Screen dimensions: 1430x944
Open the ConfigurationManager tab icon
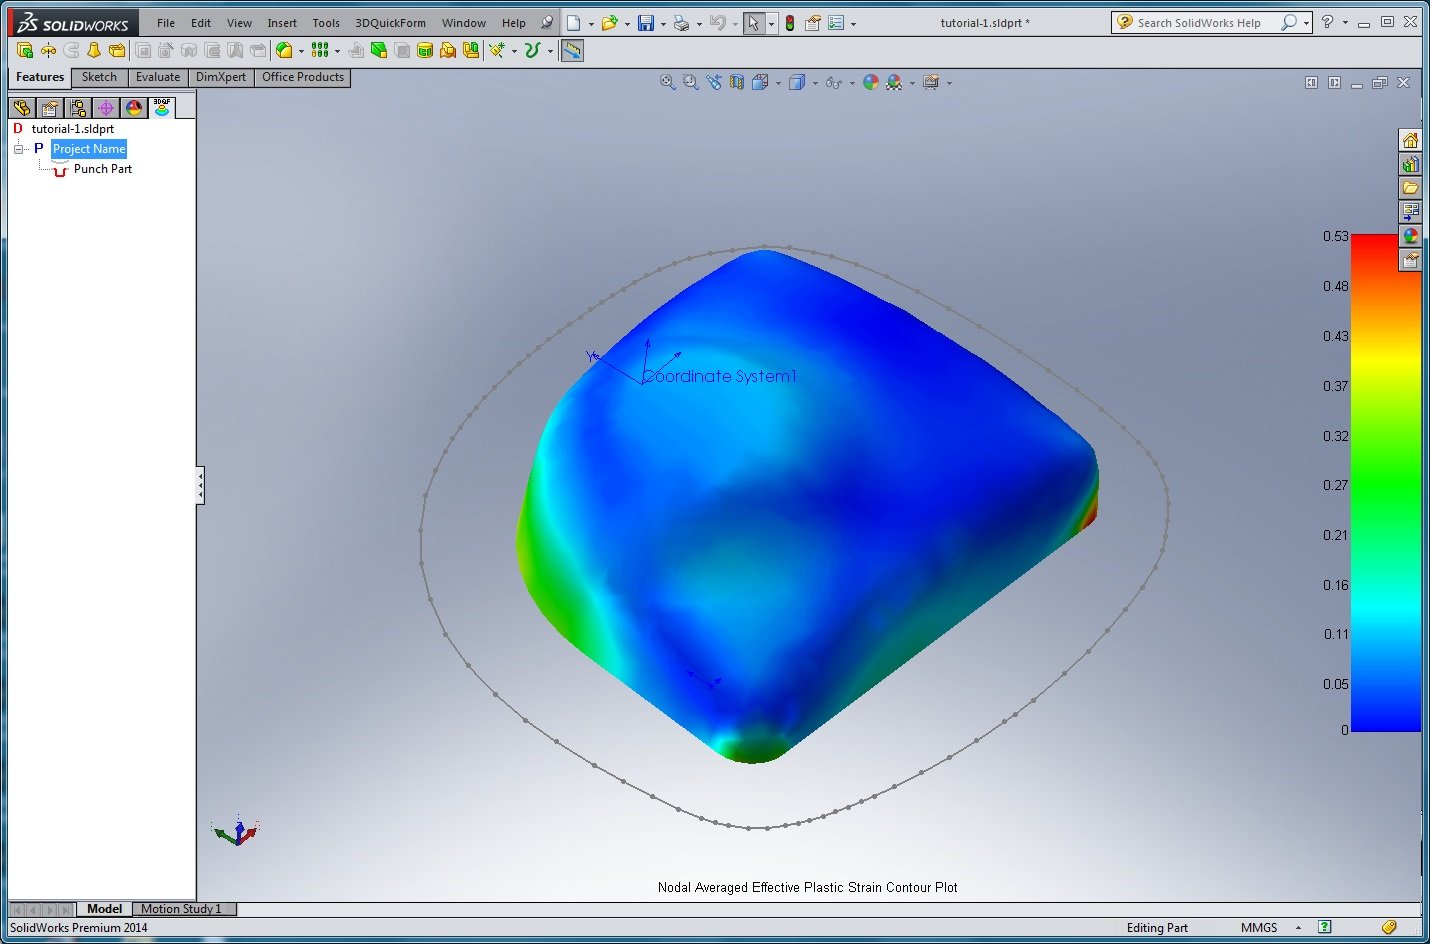(x=78, y=108)
